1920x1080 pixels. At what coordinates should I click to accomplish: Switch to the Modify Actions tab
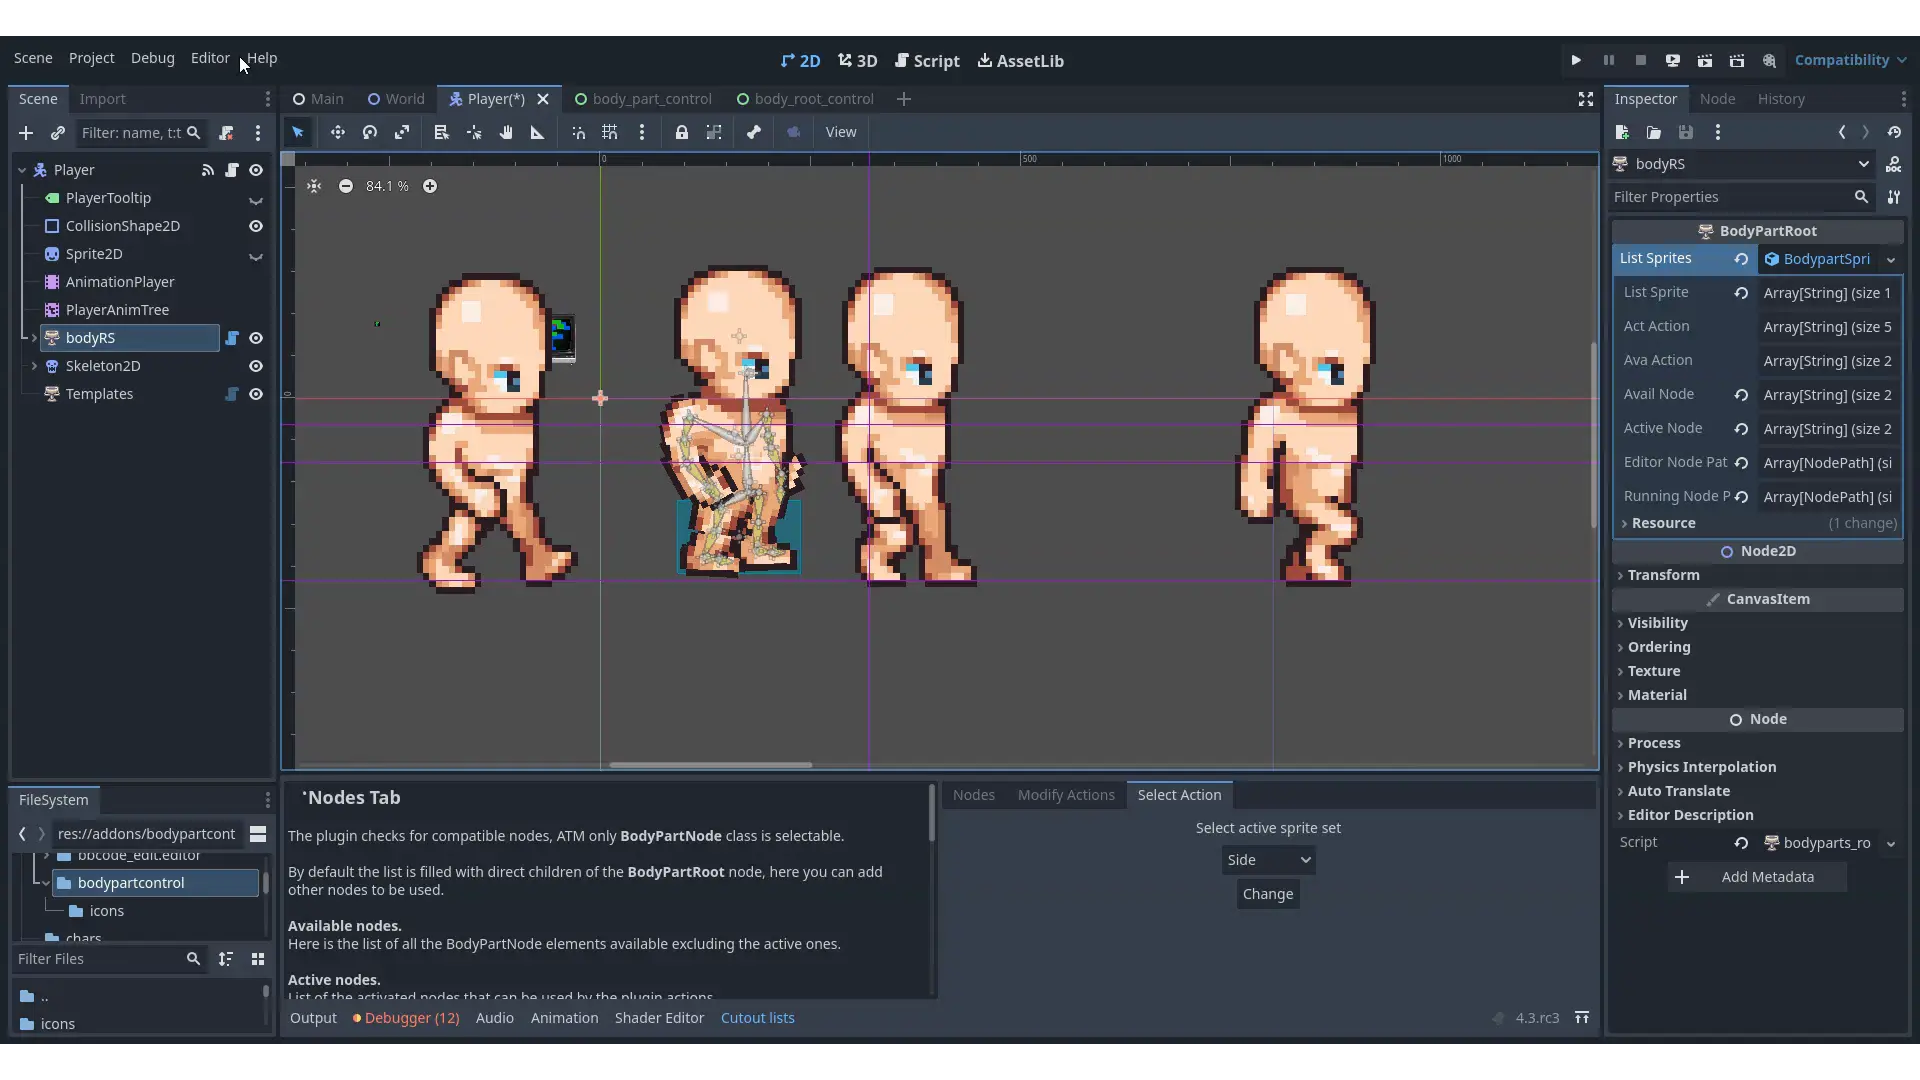[x=1066, y=795]
